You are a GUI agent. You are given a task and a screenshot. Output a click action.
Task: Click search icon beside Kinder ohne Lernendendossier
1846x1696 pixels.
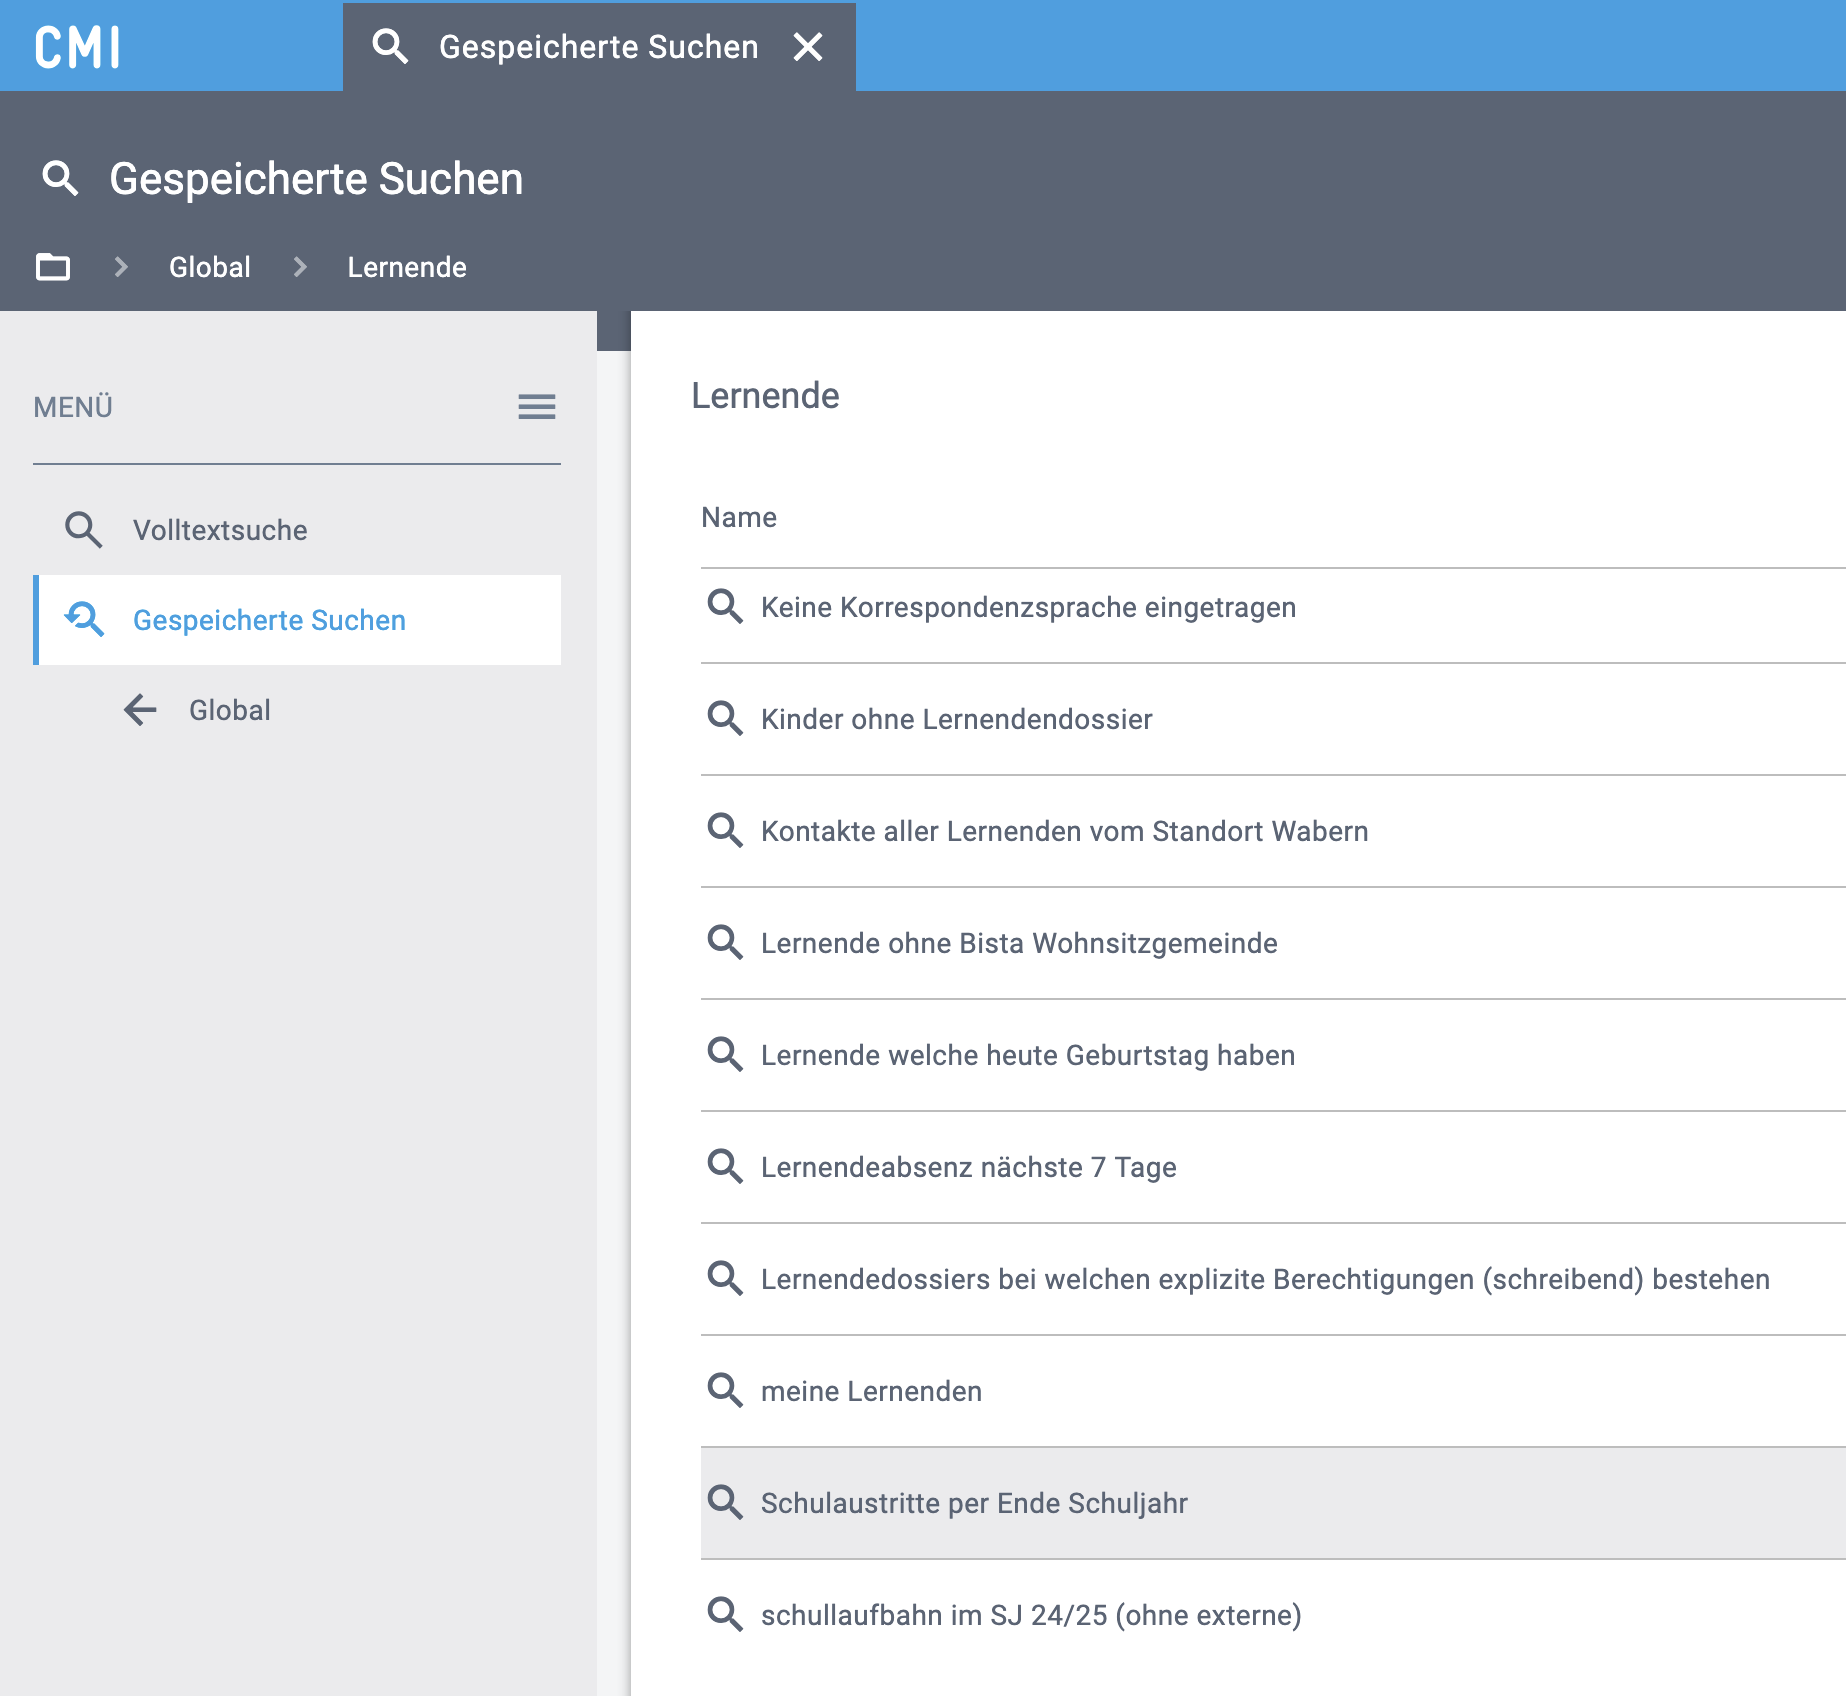click(725, 719)
